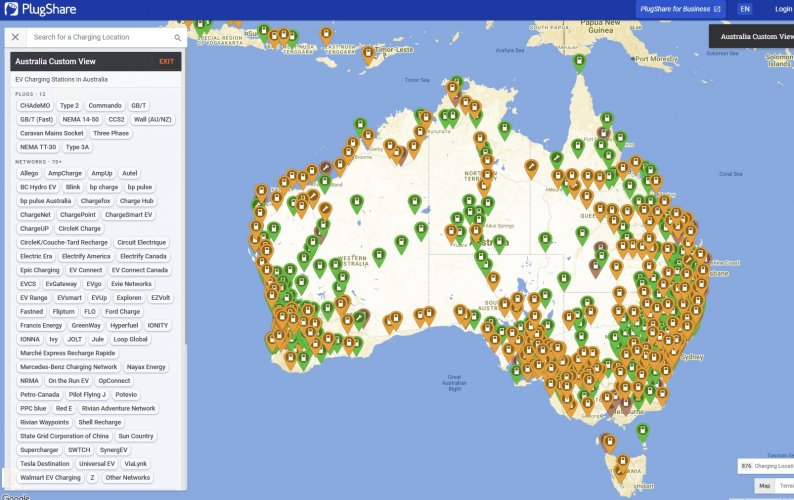Click the PlugShare logo in header

tap(41, 9)
